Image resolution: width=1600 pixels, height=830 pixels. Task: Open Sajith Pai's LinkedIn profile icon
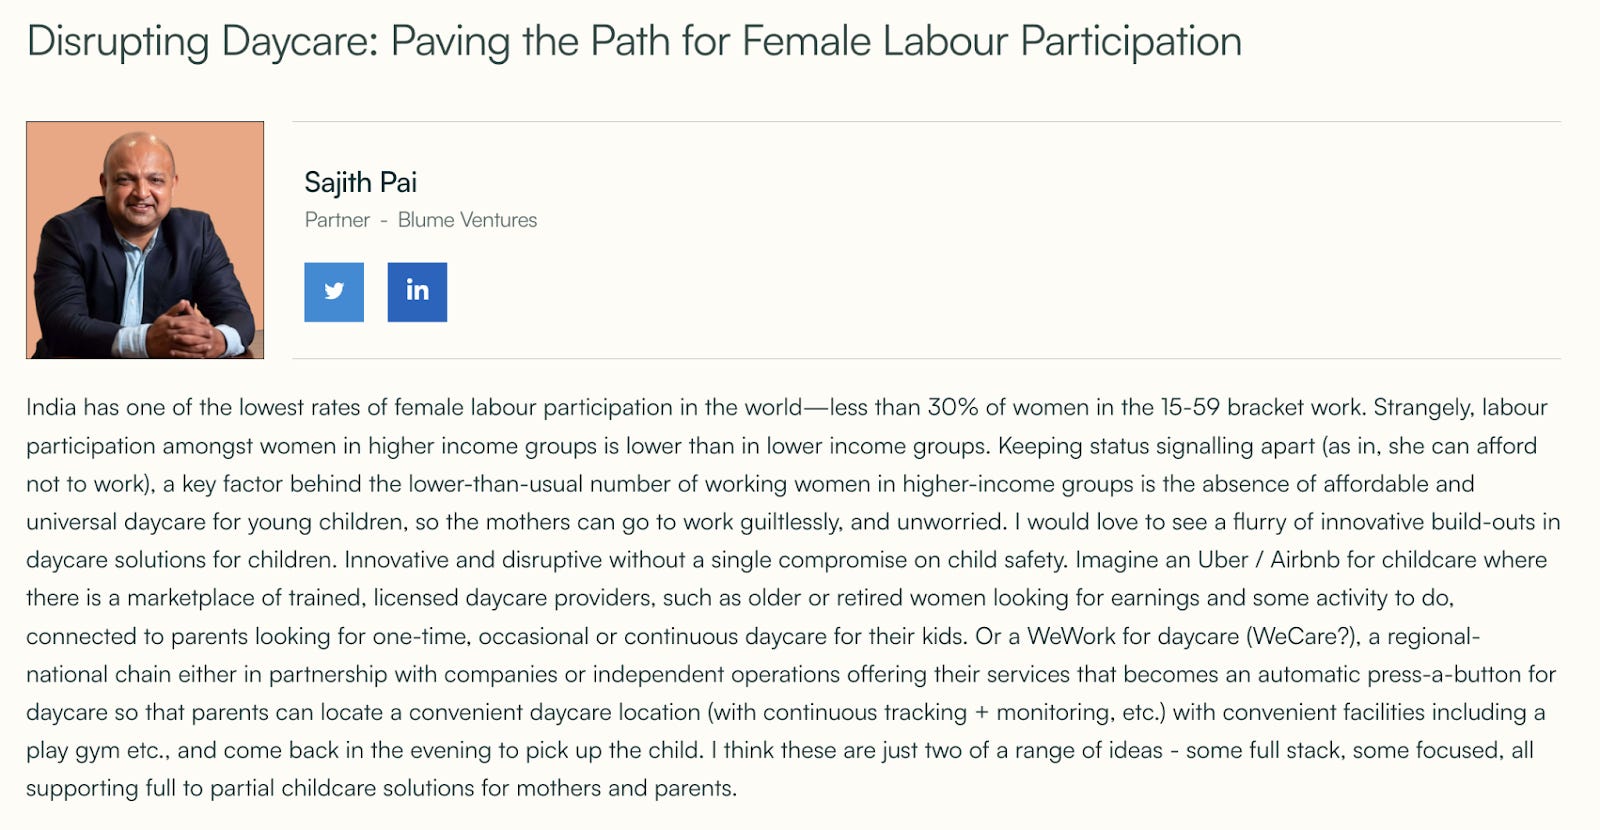click(x=417, y=292)
